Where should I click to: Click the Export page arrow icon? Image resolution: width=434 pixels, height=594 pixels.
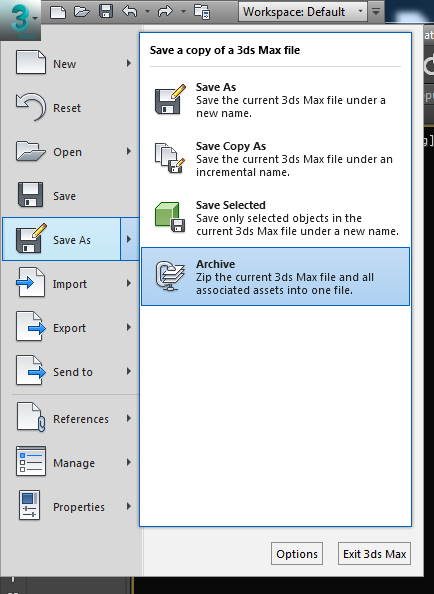pos(31,326)
